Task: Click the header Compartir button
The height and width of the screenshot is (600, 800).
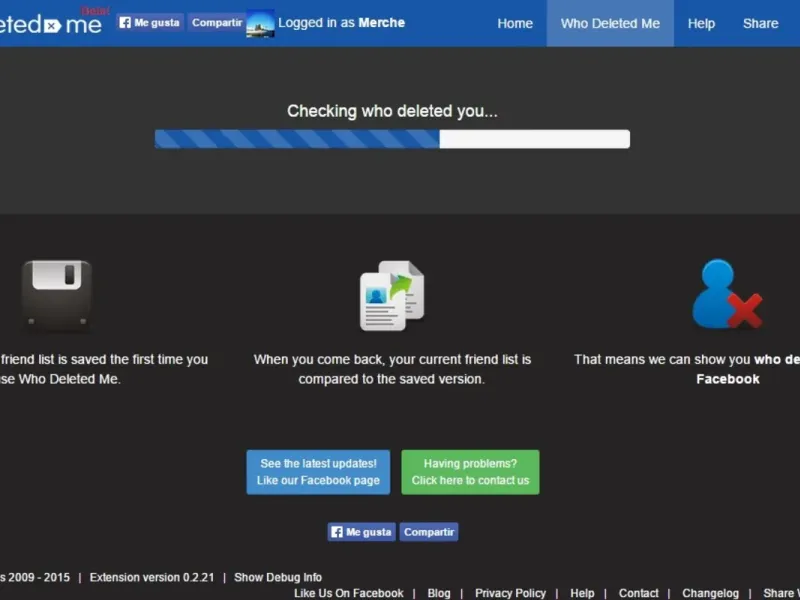Action: pos(216,22)
